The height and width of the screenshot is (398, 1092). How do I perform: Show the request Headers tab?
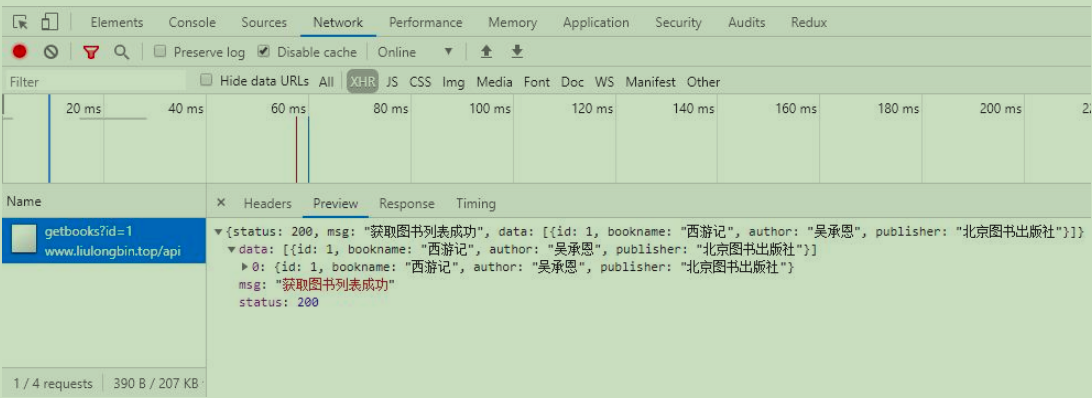267,204
